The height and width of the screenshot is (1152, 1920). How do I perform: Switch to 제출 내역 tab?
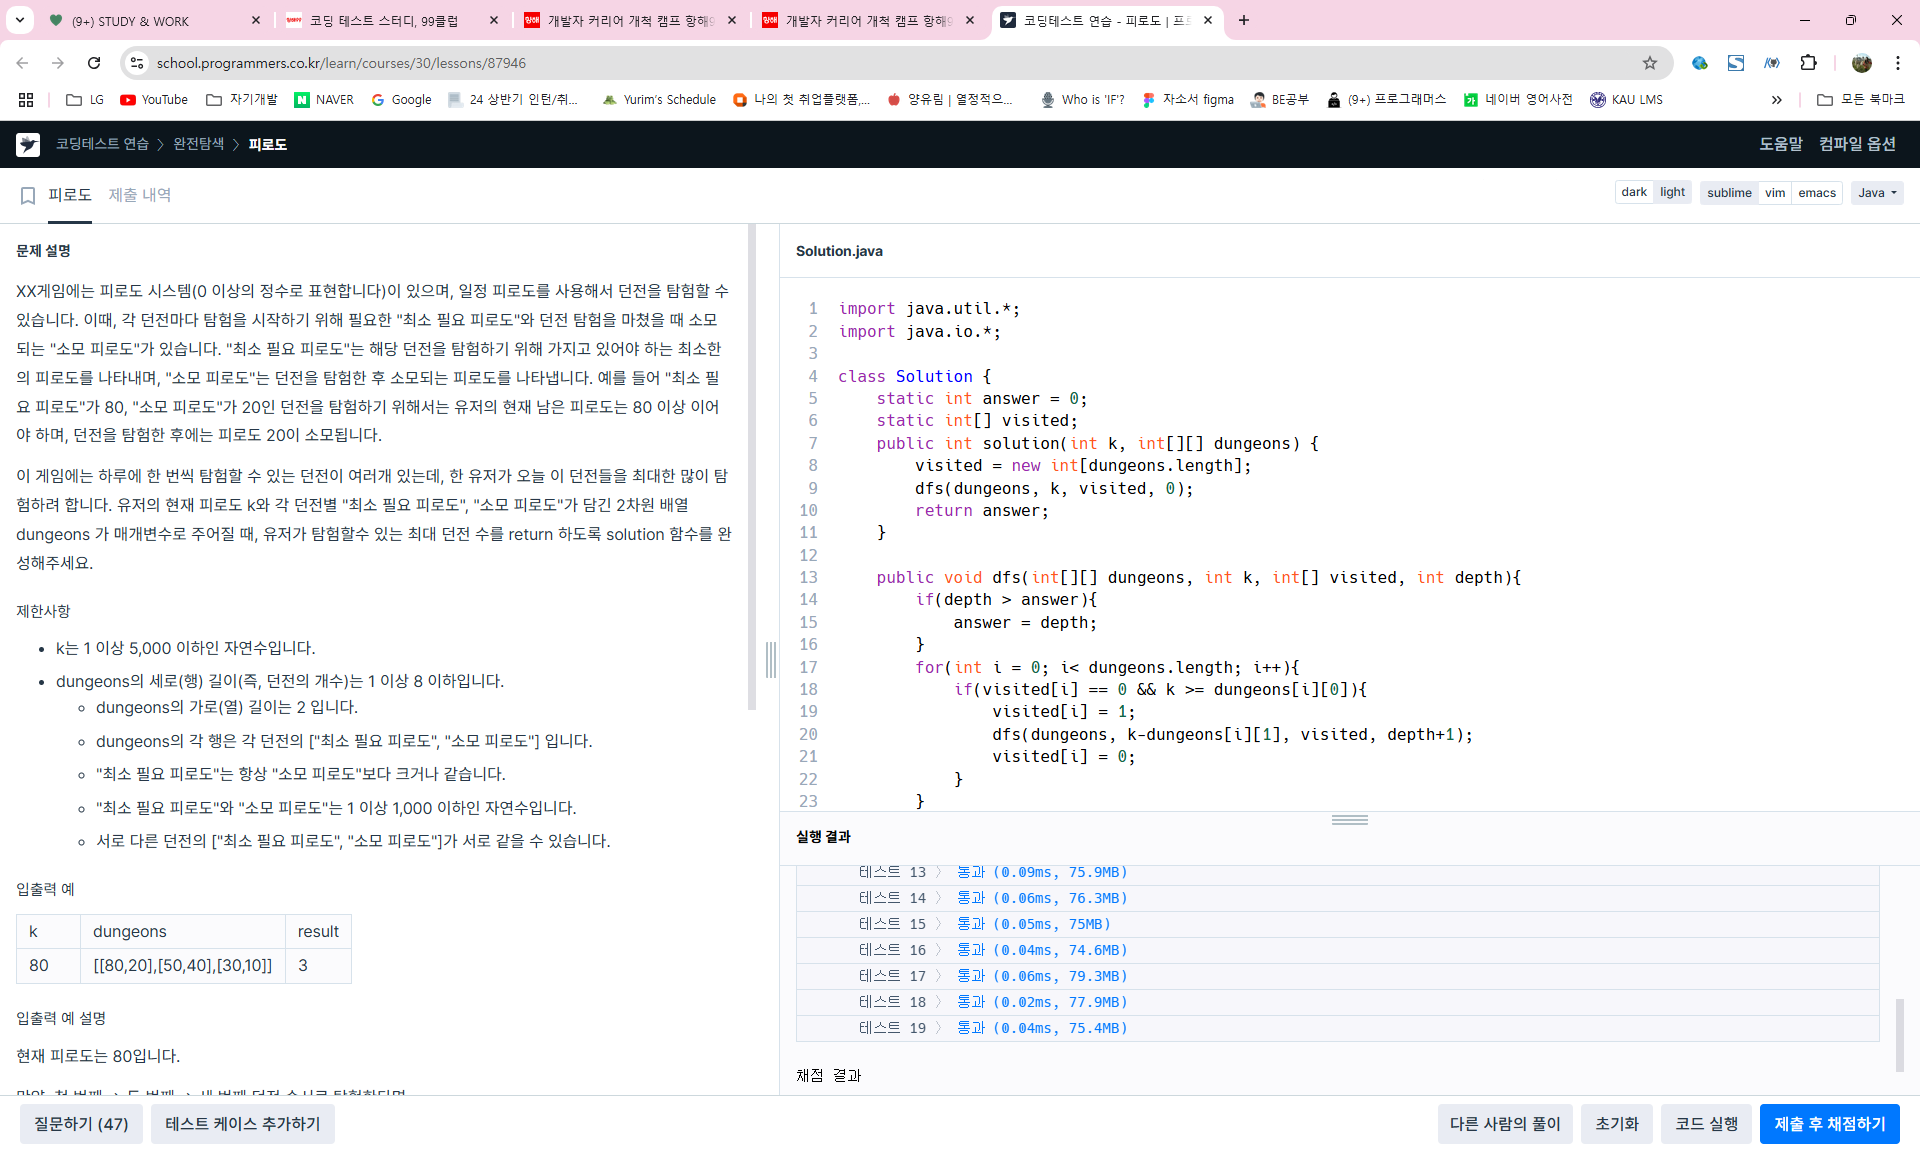[140, 195]
